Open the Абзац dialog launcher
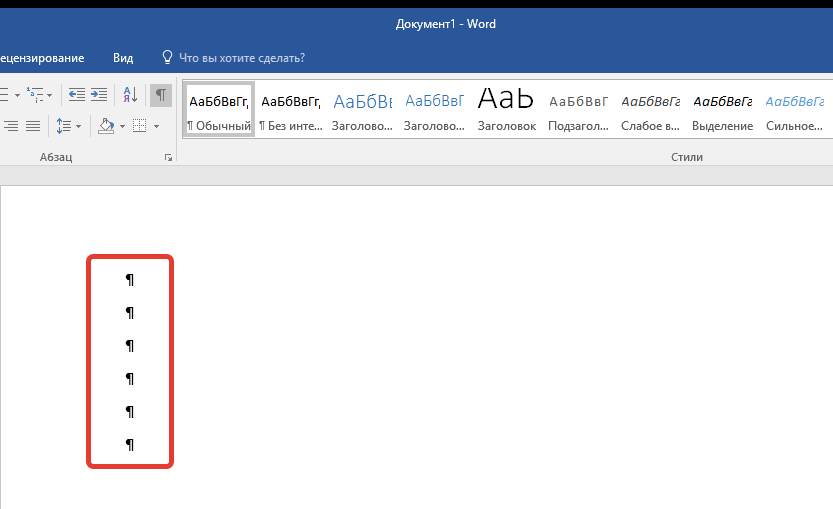This screenshot has height=509, width=833. [x=168, y=157]
